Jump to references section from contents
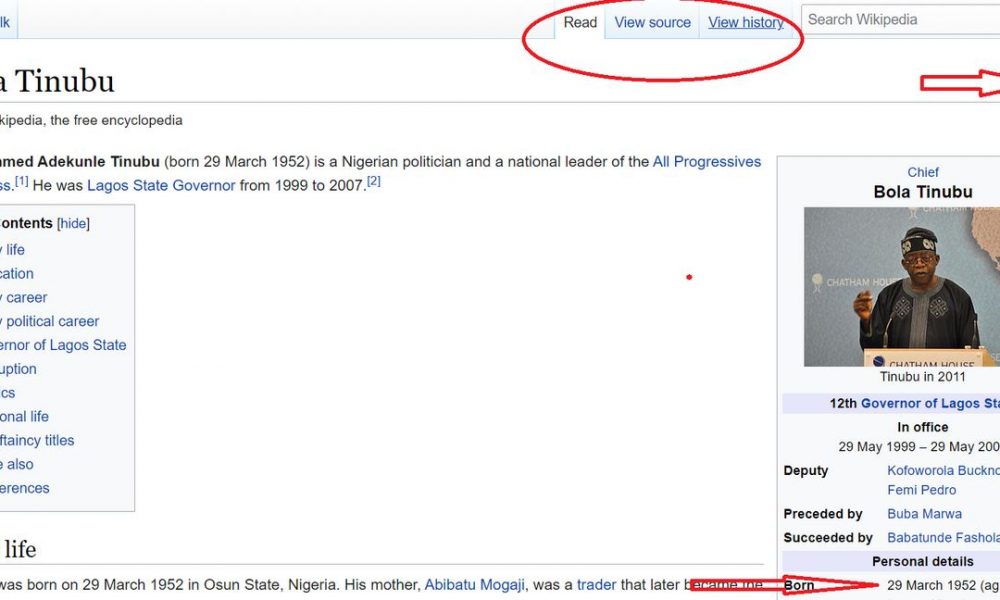Viewport: 1000px width, 600px height. [x=25, y=488]
